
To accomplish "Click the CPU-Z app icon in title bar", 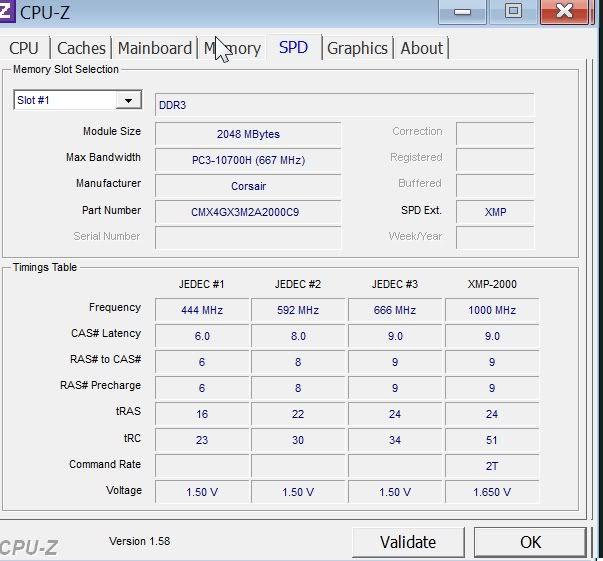I will coord(8,11).
